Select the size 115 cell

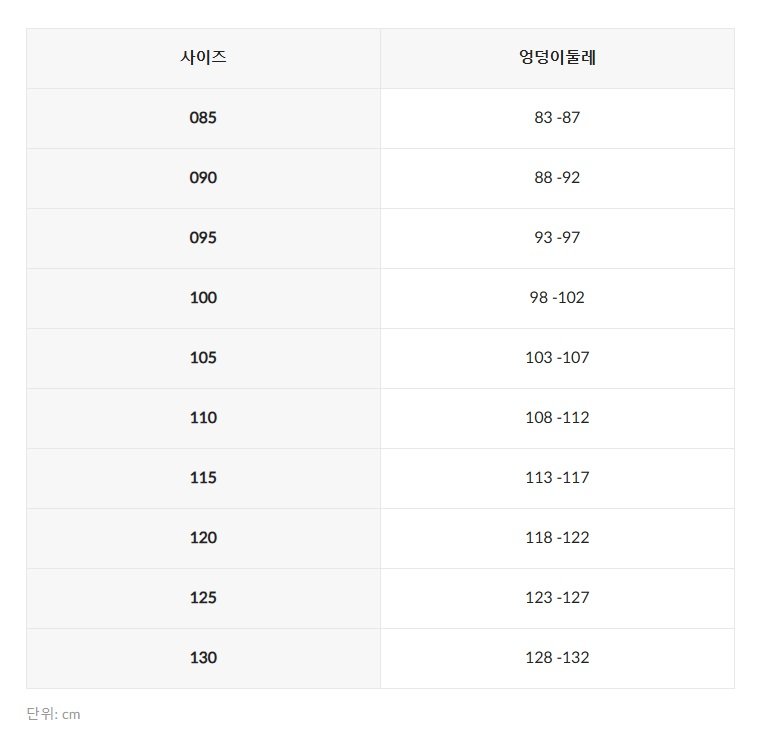[203, 478]
